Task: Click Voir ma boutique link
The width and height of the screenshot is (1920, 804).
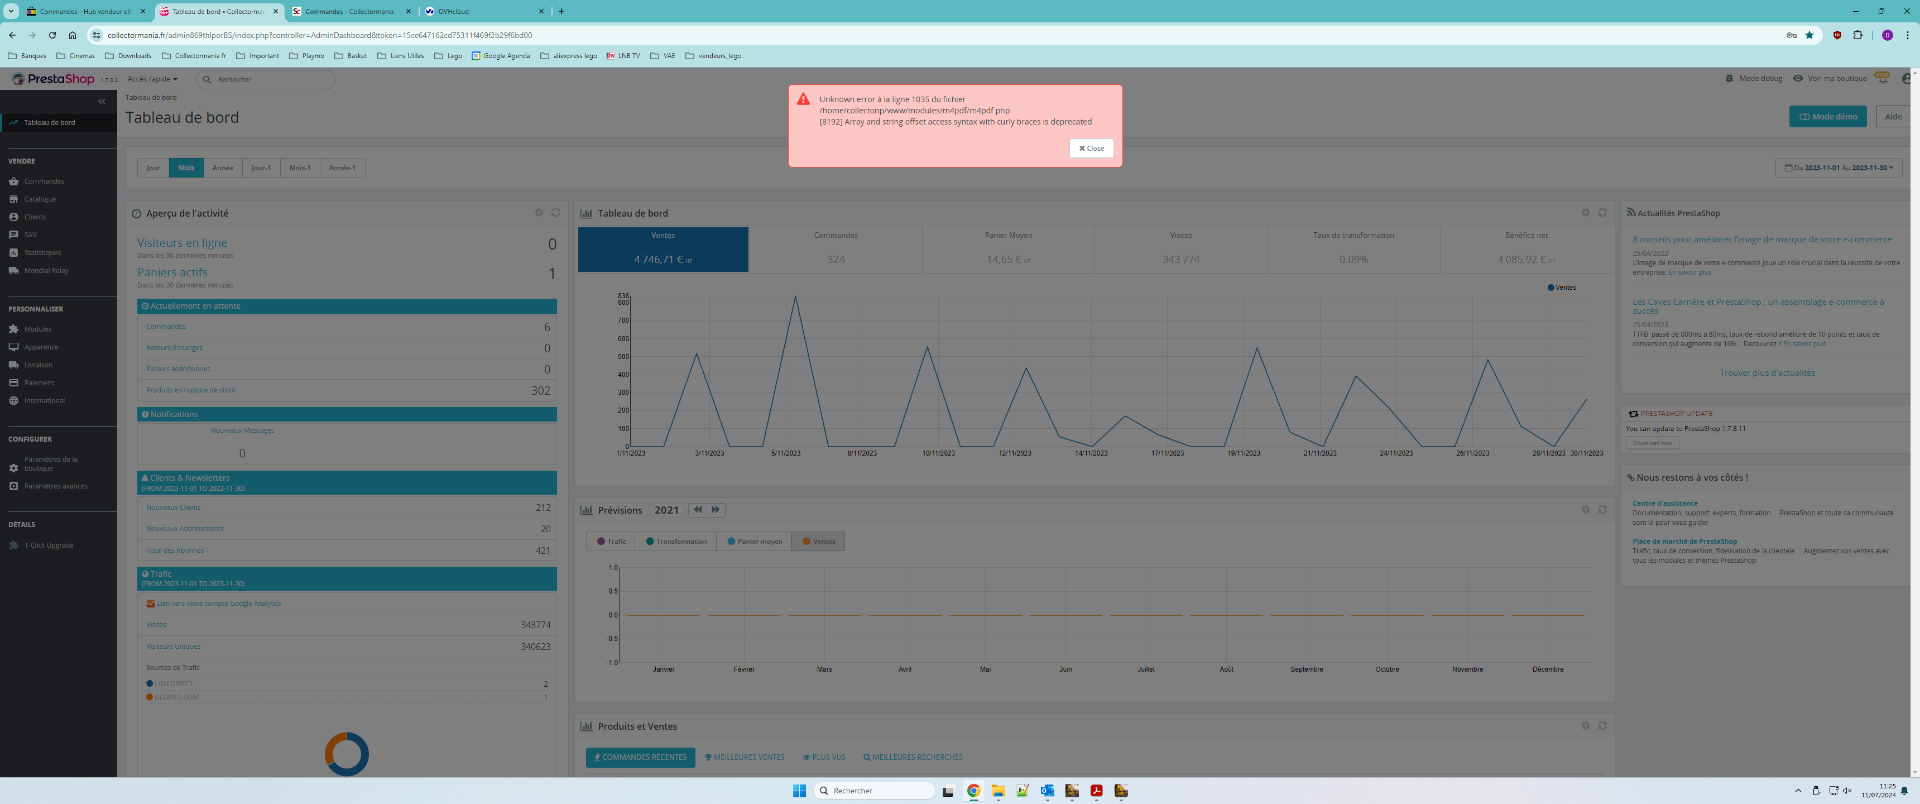Action: coord(1837,78)
